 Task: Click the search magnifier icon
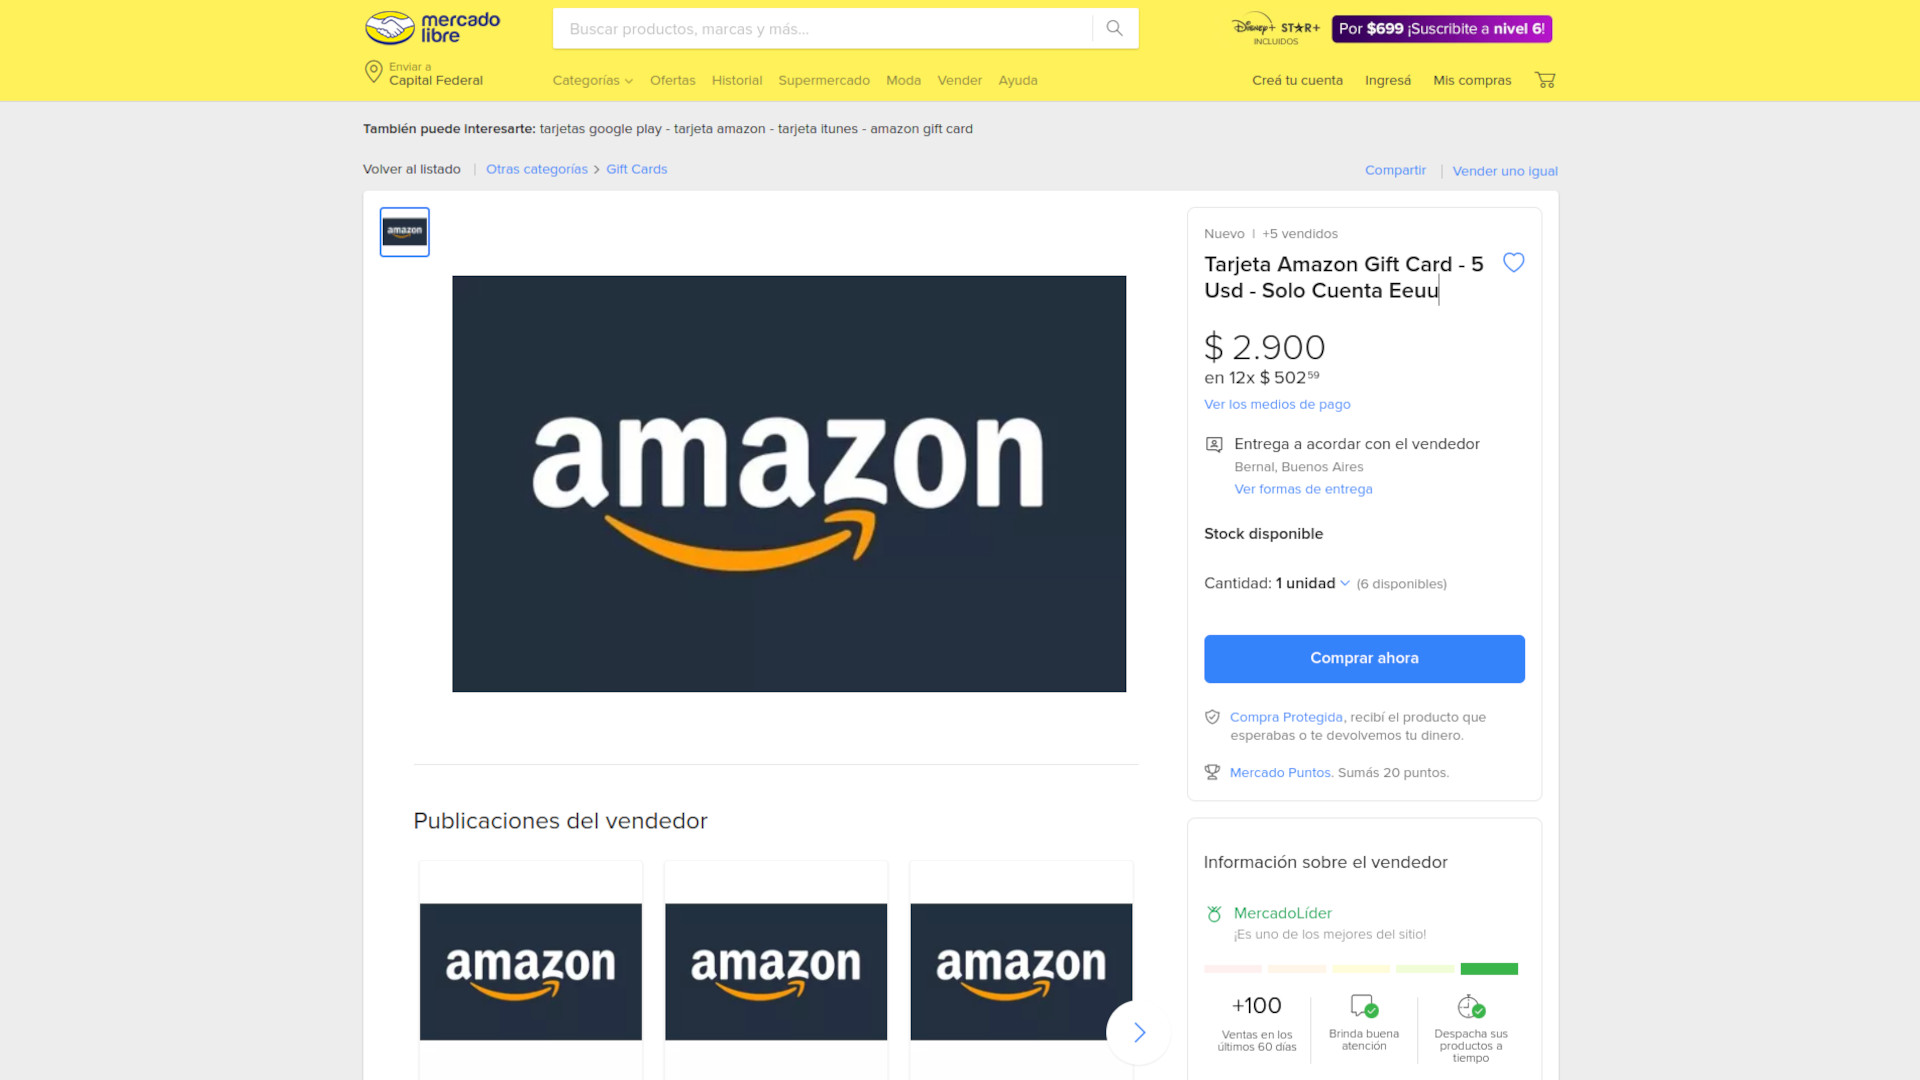tap(1114, 28)
